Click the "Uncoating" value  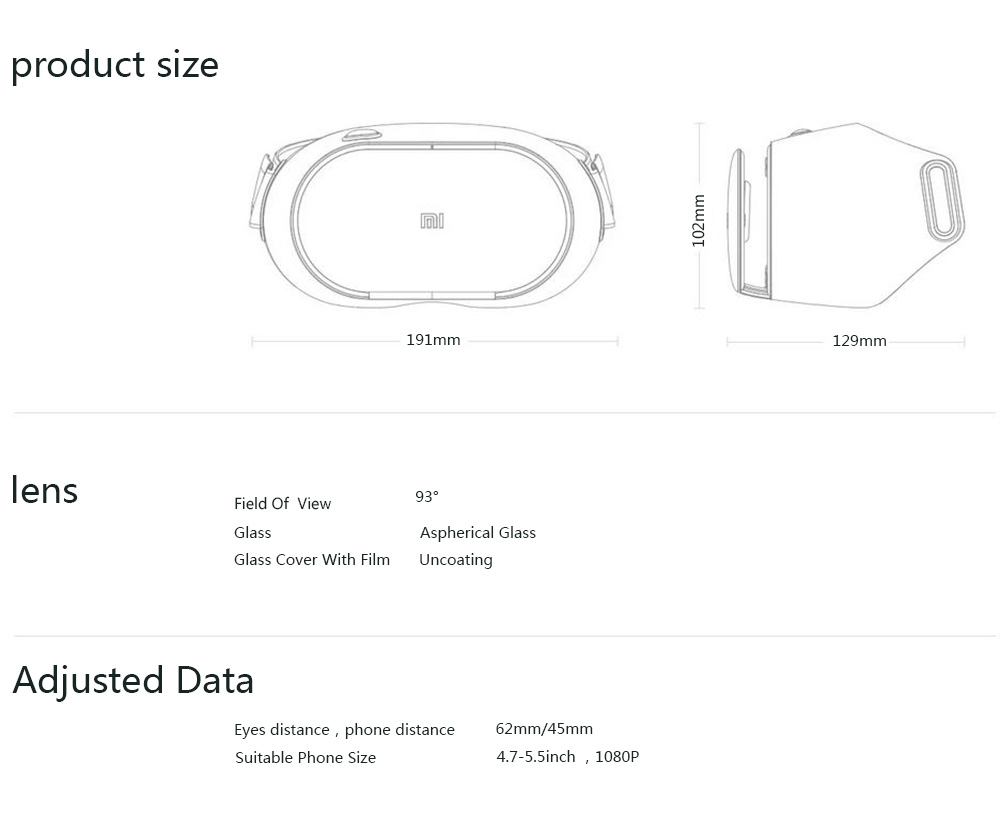[x=456, y=560]
